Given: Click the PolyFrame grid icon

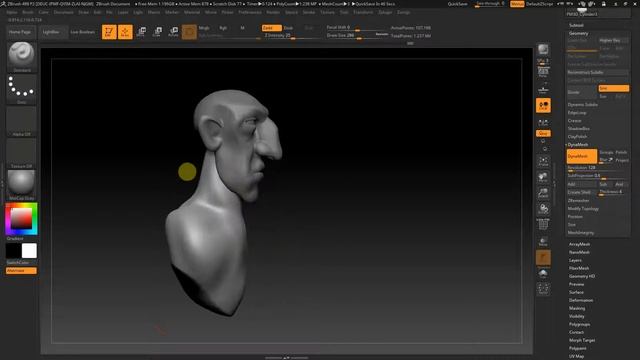Looking at the screenshot, I should [543, 224].
